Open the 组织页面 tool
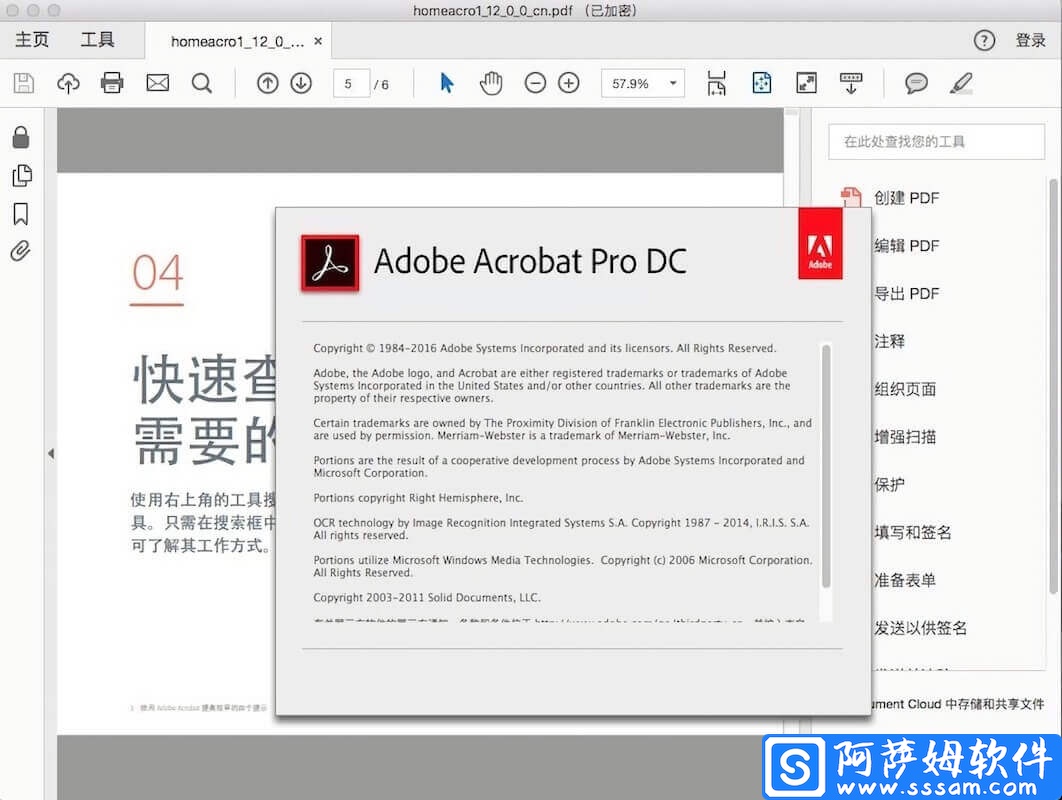 [905, 389]
